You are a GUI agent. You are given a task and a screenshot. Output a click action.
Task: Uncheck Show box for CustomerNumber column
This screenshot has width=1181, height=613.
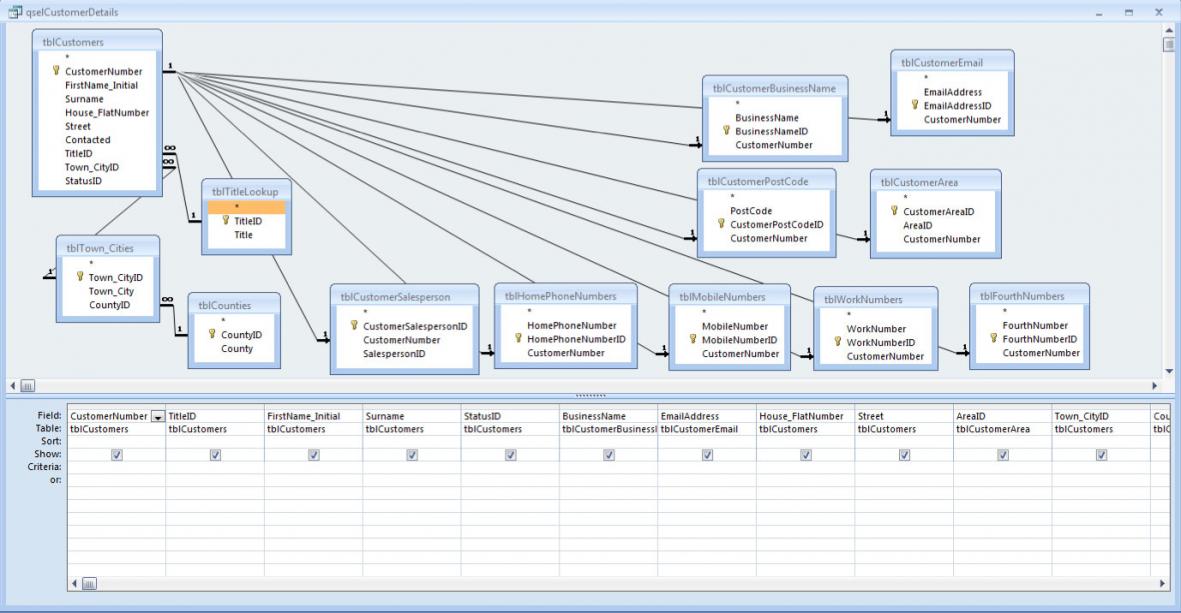117,455
